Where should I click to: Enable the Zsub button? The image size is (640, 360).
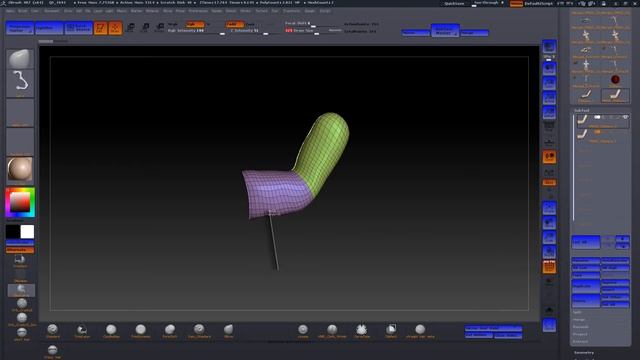(250, 24)
